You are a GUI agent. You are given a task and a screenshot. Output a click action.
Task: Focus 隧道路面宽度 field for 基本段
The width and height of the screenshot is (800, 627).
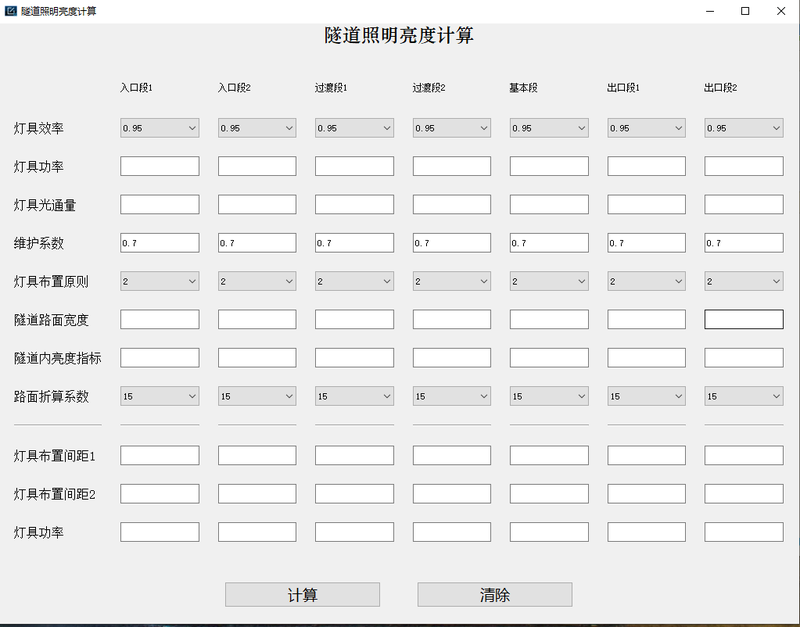pyautogui.click(x=549, y=319)
